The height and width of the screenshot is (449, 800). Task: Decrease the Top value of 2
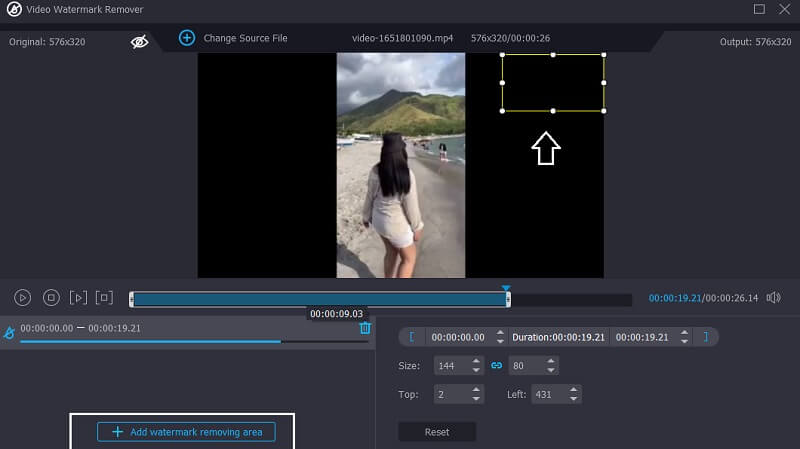(476, 399)
